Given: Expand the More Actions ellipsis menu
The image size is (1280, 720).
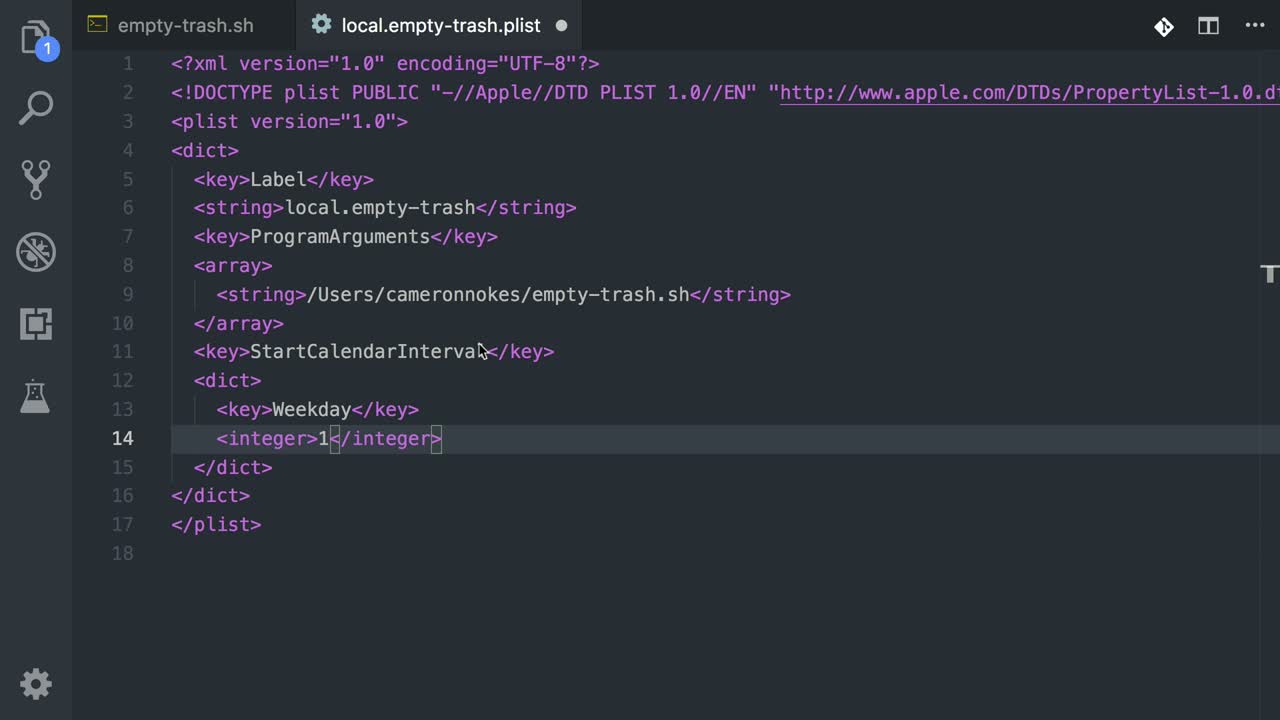Looking at the screenshot, I should tap(1255, 26).
